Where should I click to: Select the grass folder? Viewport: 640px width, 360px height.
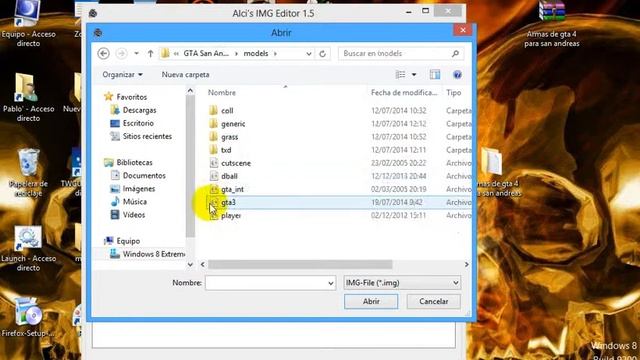(x=223, y=137)
